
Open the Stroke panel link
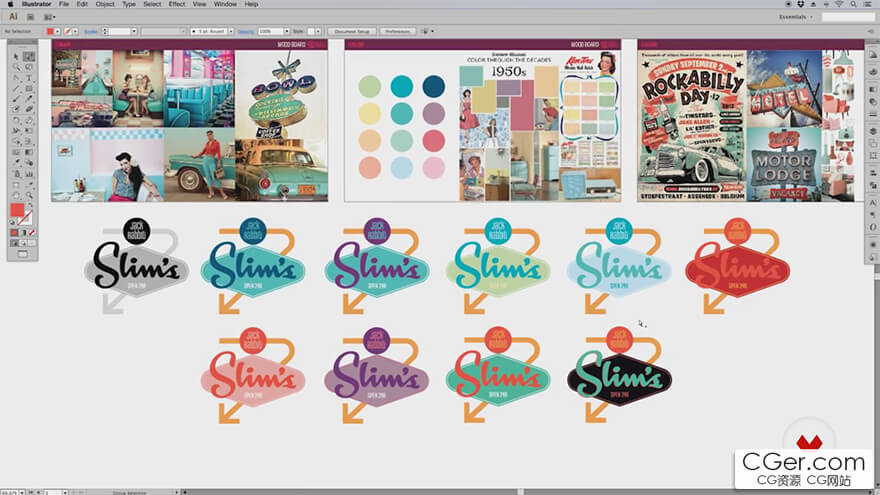(x=90, y=31)
